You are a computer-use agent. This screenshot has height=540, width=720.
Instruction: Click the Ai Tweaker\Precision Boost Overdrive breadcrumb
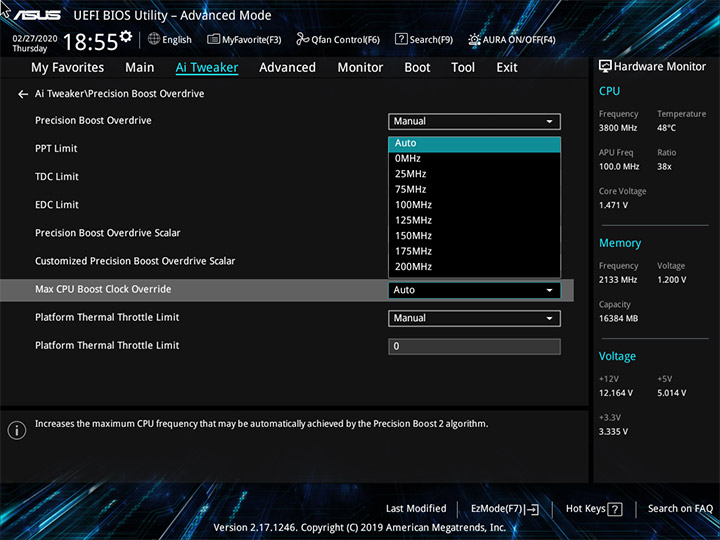click(119, 94)
